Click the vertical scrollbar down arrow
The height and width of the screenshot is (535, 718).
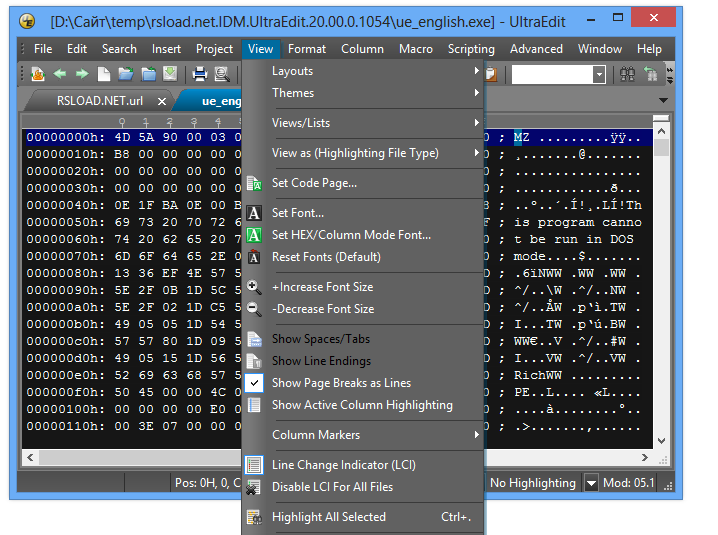click(661, 441)
